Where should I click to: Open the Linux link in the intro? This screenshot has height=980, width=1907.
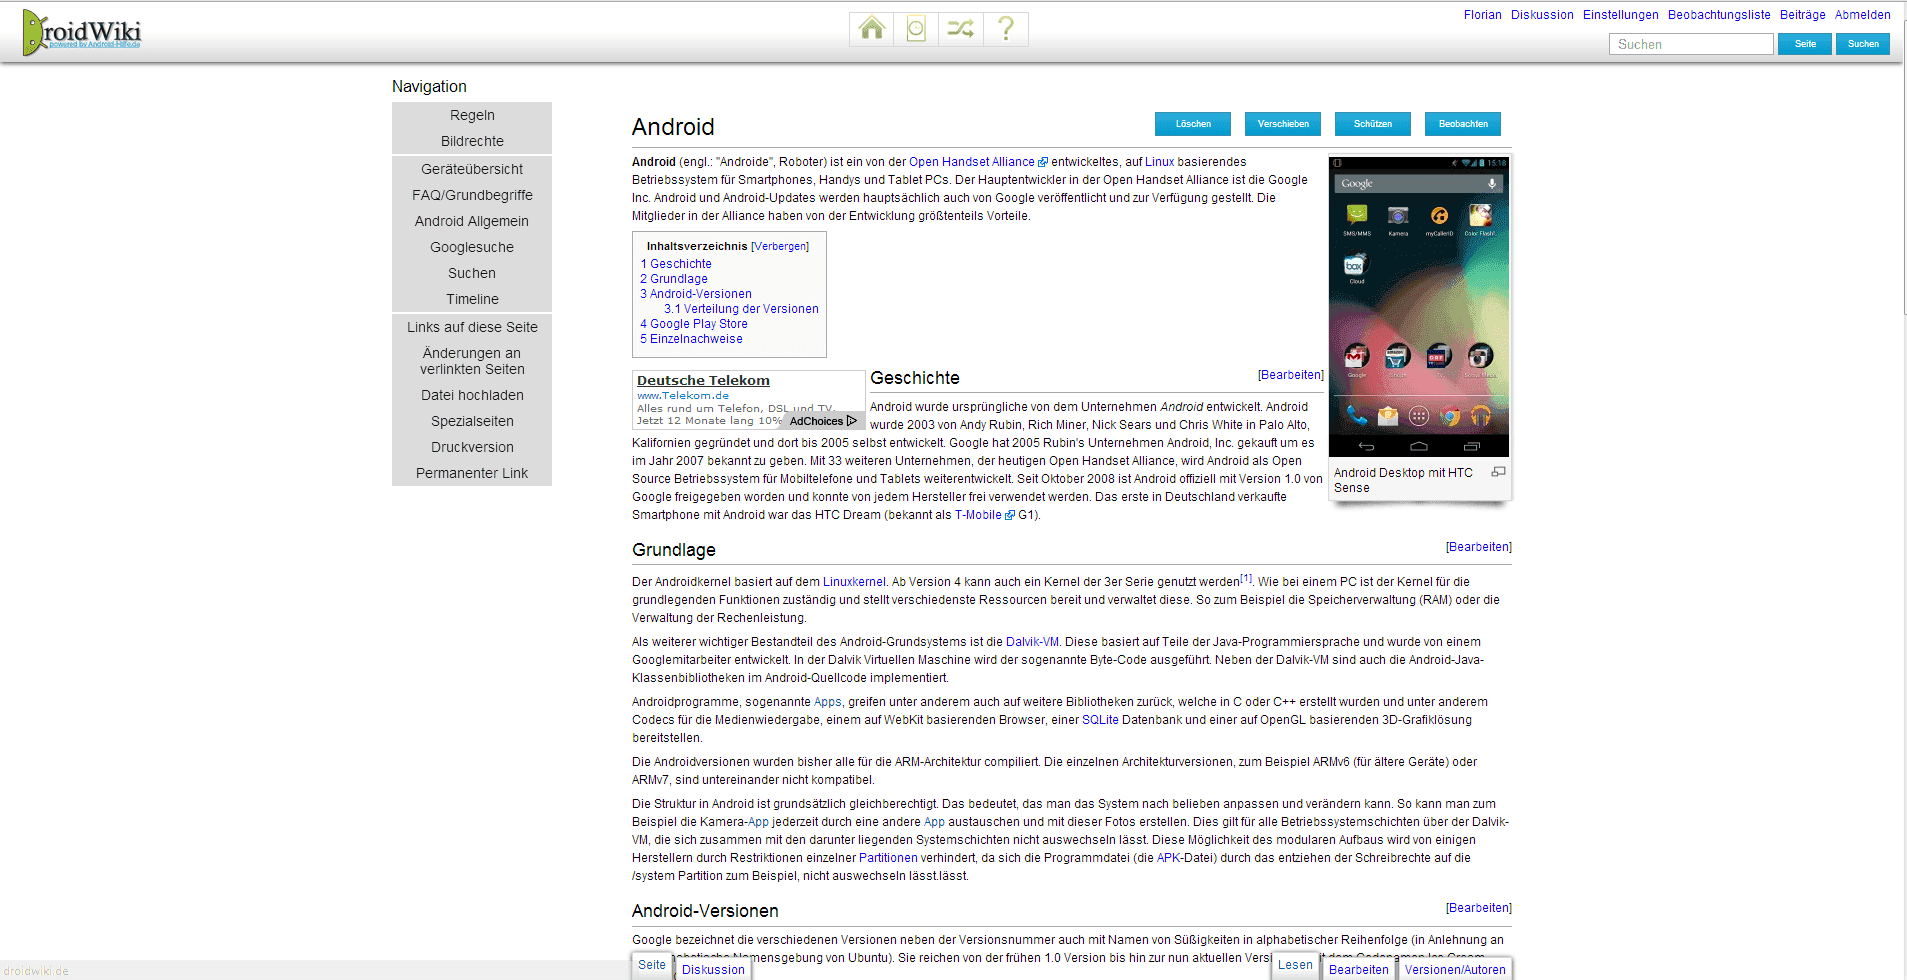[x=1159, y=162]
